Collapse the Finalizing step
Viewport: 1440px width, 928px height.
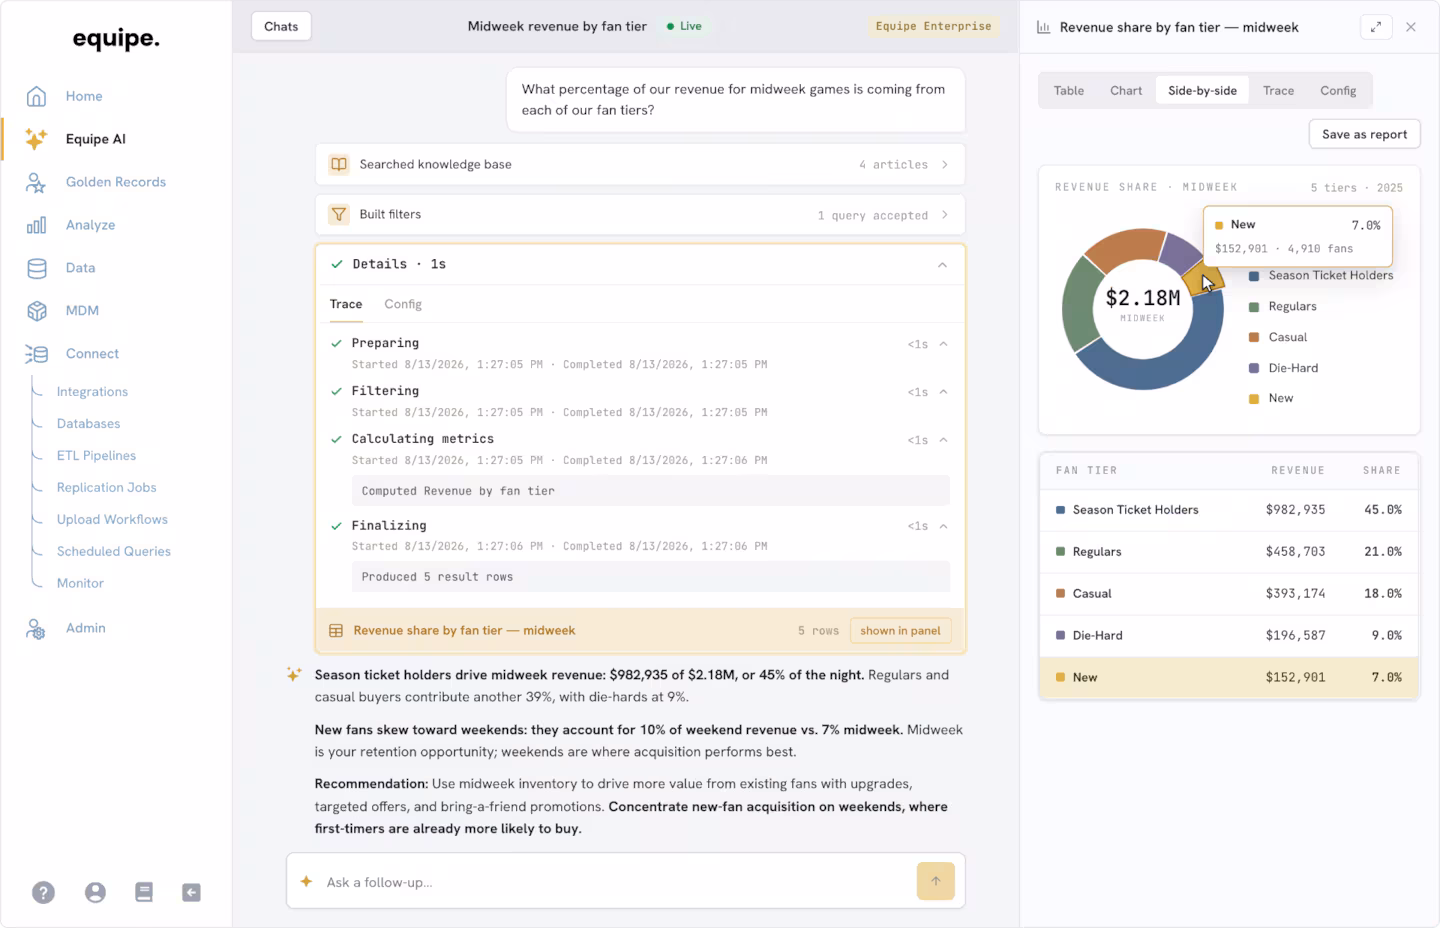tap(943, 526)
